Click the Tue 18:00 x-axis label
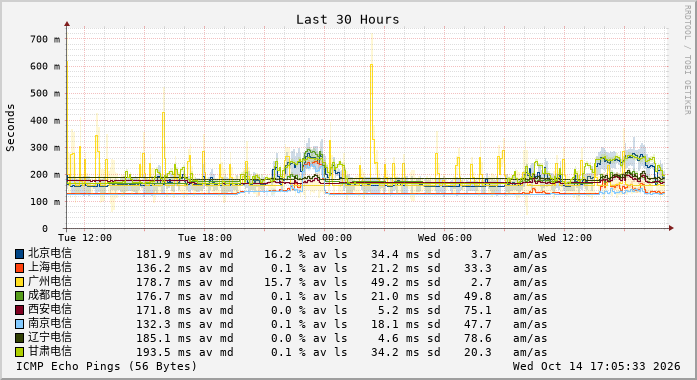Image resolution: width=697 pixels, height=380 pixels. (205, 238)
